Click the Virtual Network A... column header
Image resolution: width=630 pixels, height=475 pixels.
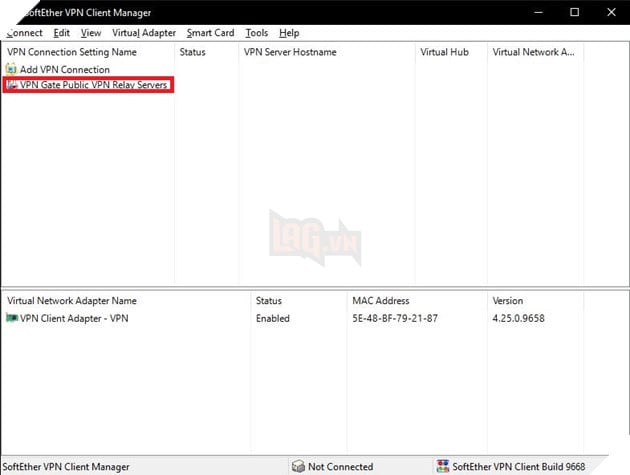coord(535,52)
